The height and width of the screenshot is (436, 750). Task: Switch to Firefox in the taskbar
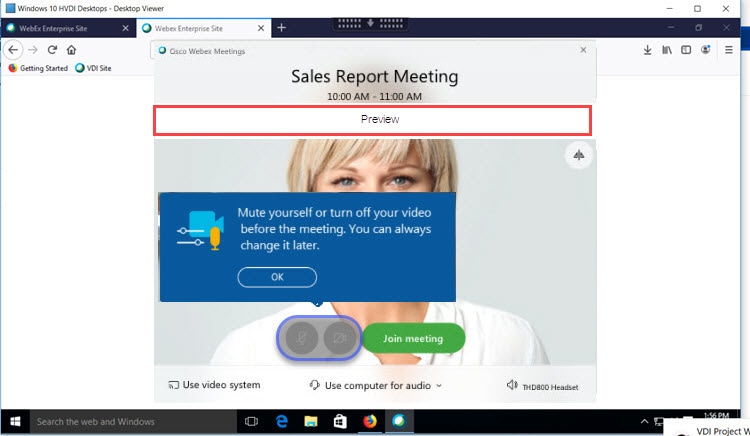(x=370, y=422)
